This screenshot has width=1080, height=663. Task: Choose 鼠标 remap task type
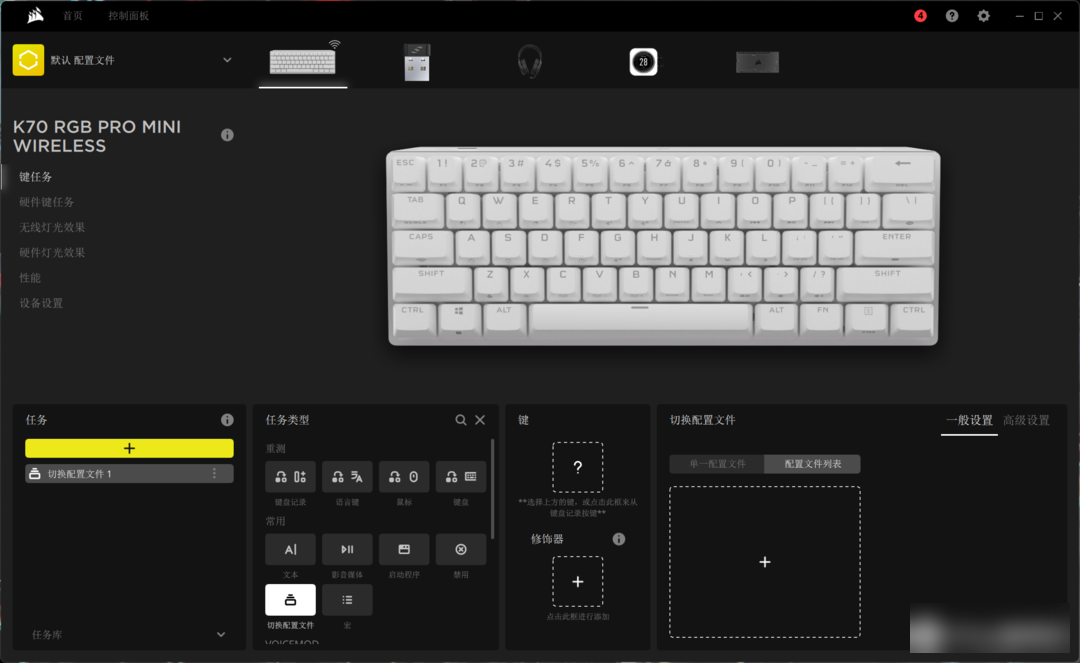404,476
